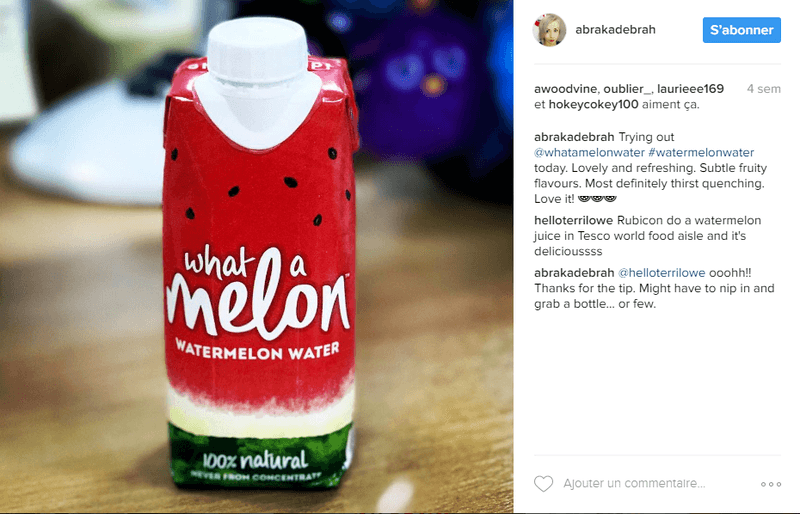Visit awoodvine's profile from likes

565,89
